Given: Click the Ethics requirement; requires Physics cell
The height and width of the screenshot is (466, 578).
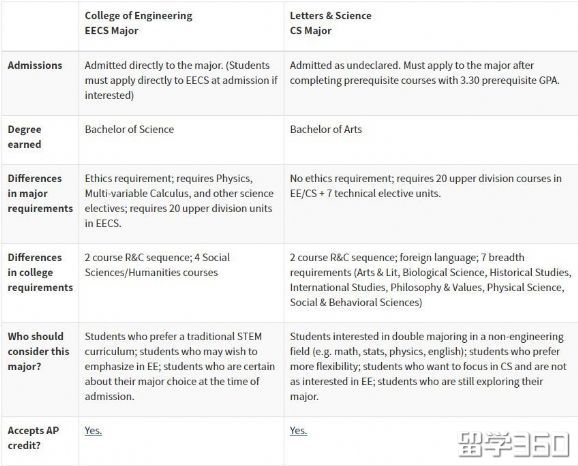Looking at the screenshot, I should pos(179,201).
